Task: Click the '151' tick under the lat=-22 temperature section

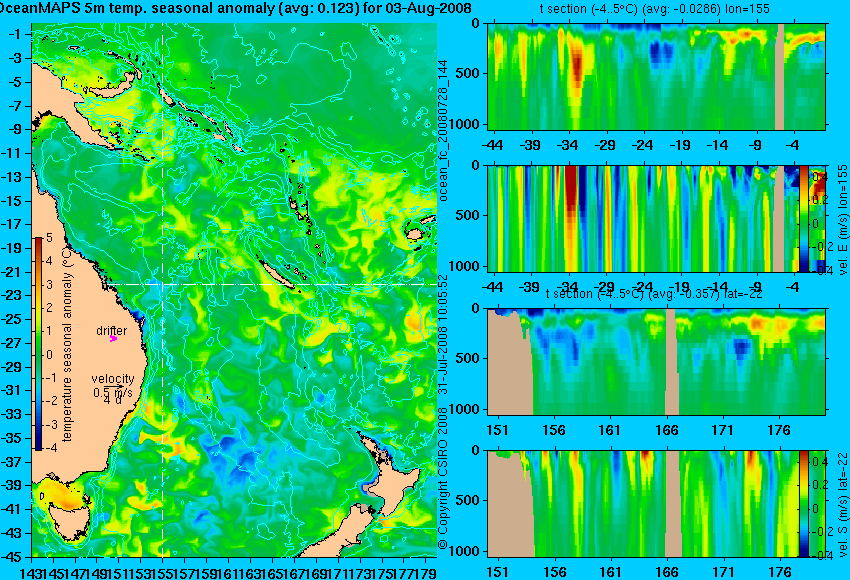Action: tap(497, 430)
